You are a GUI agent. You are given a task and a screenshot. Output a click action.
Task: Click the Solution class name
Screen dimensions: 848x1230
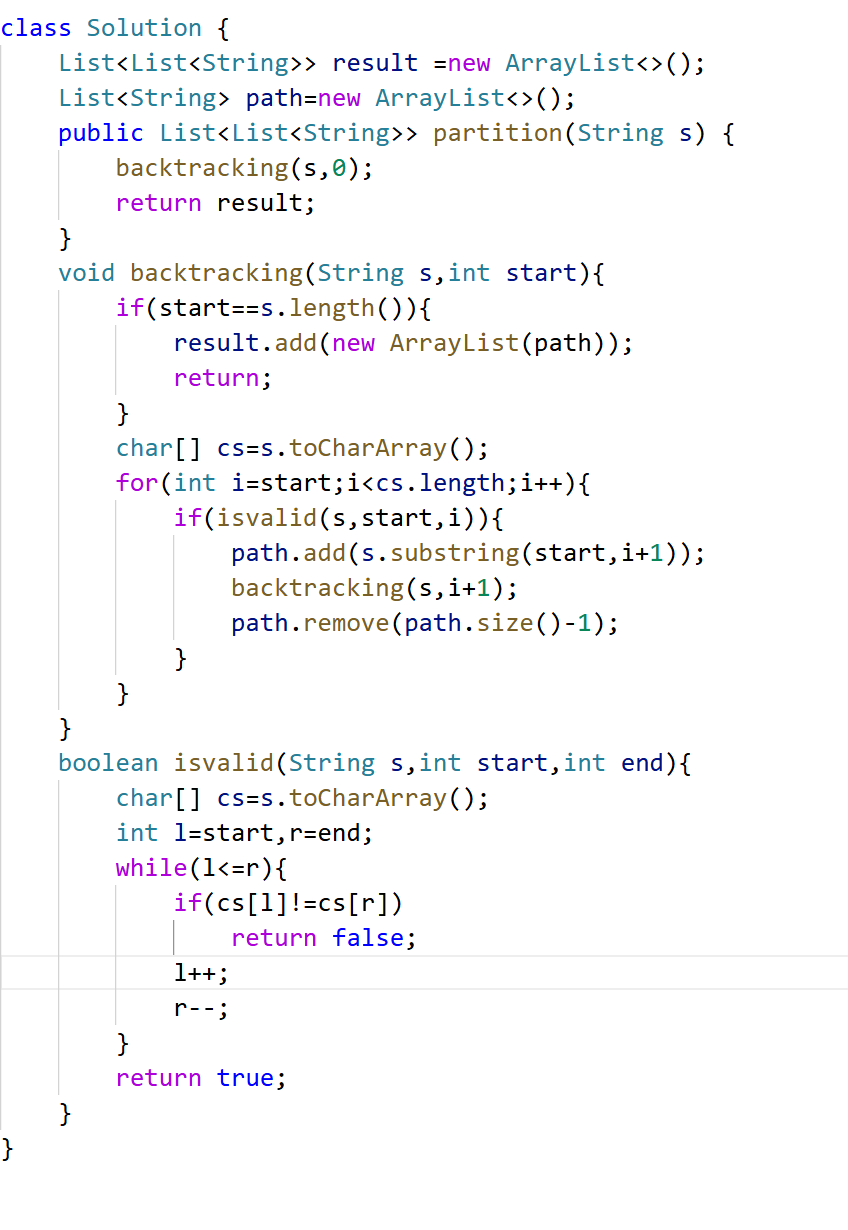144,28
